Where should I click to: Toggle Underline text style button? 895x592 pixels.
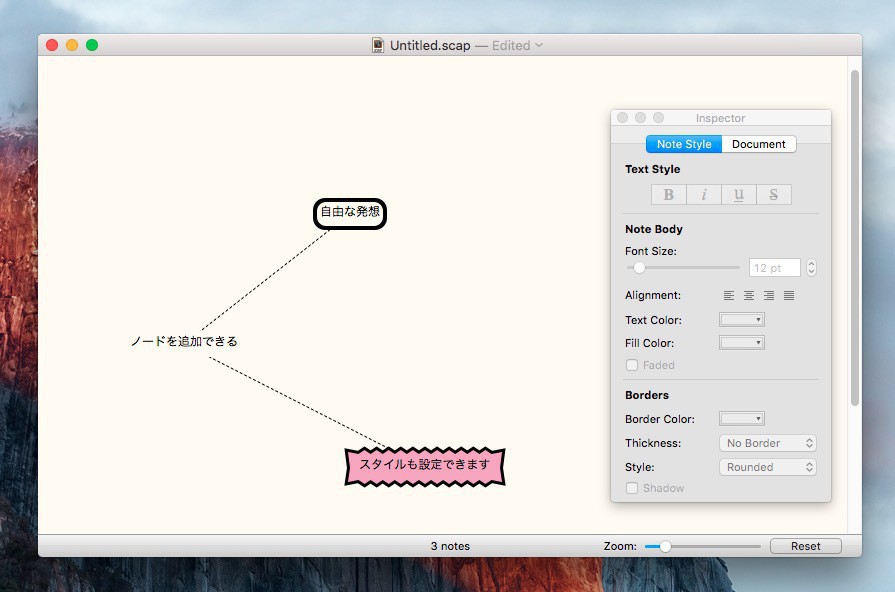coord(739,195)
